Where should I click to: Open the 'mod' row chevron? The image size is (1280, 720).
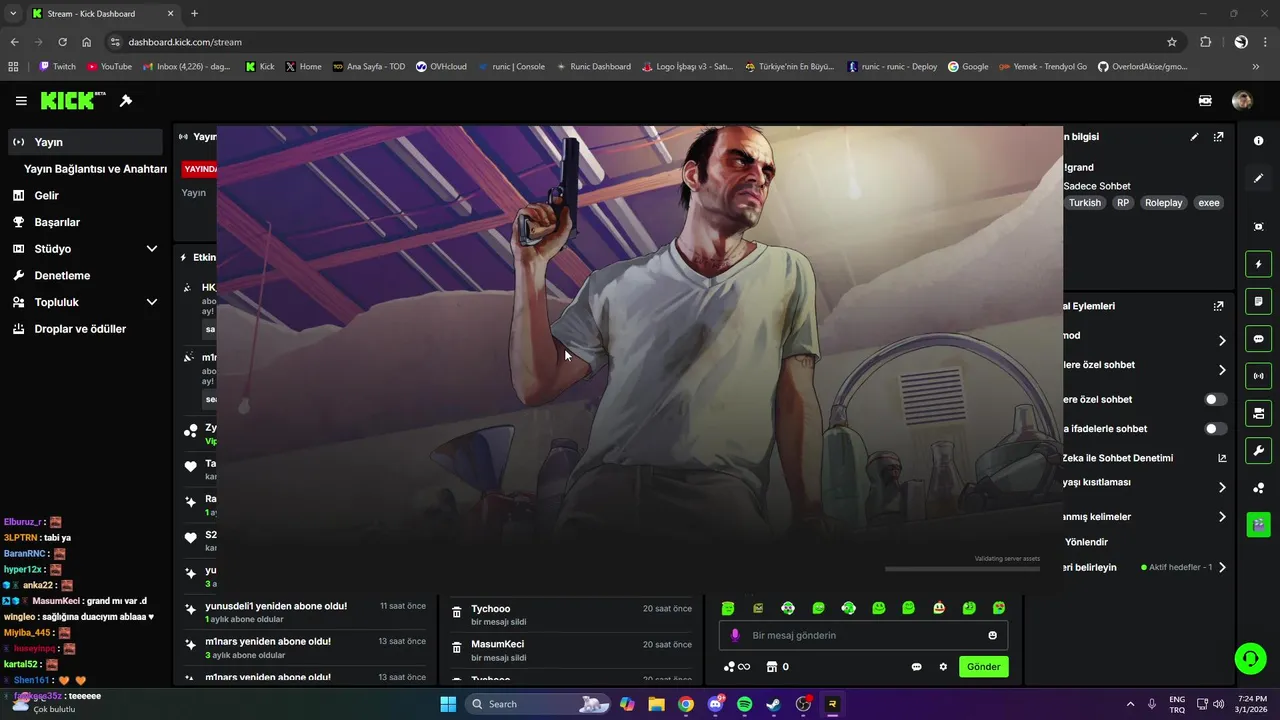(1221, 341)
